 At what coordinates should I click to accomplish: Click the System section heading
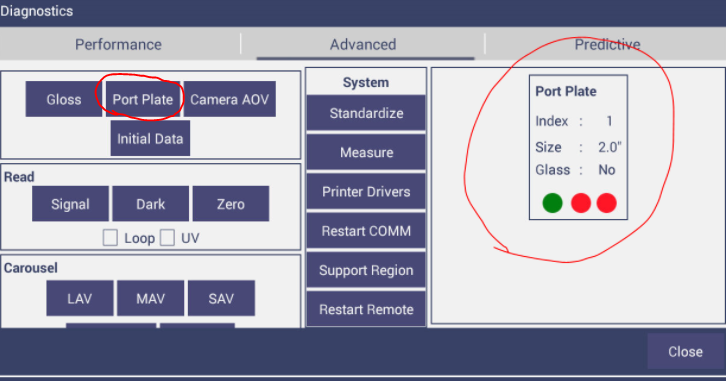tap(366, 83)
